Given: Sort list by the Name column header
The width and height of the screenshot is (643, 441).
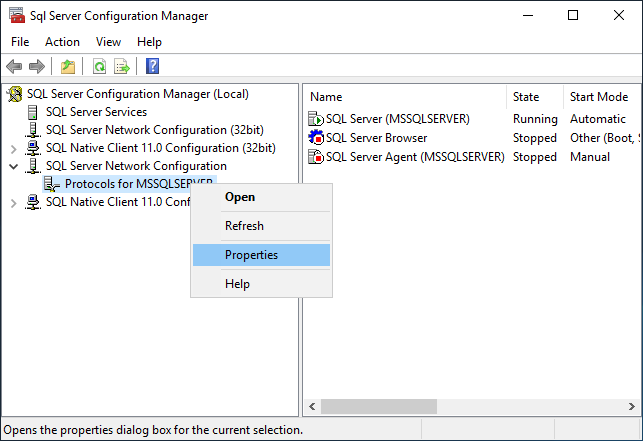Looking at the screenshot, I should point(326,97).
